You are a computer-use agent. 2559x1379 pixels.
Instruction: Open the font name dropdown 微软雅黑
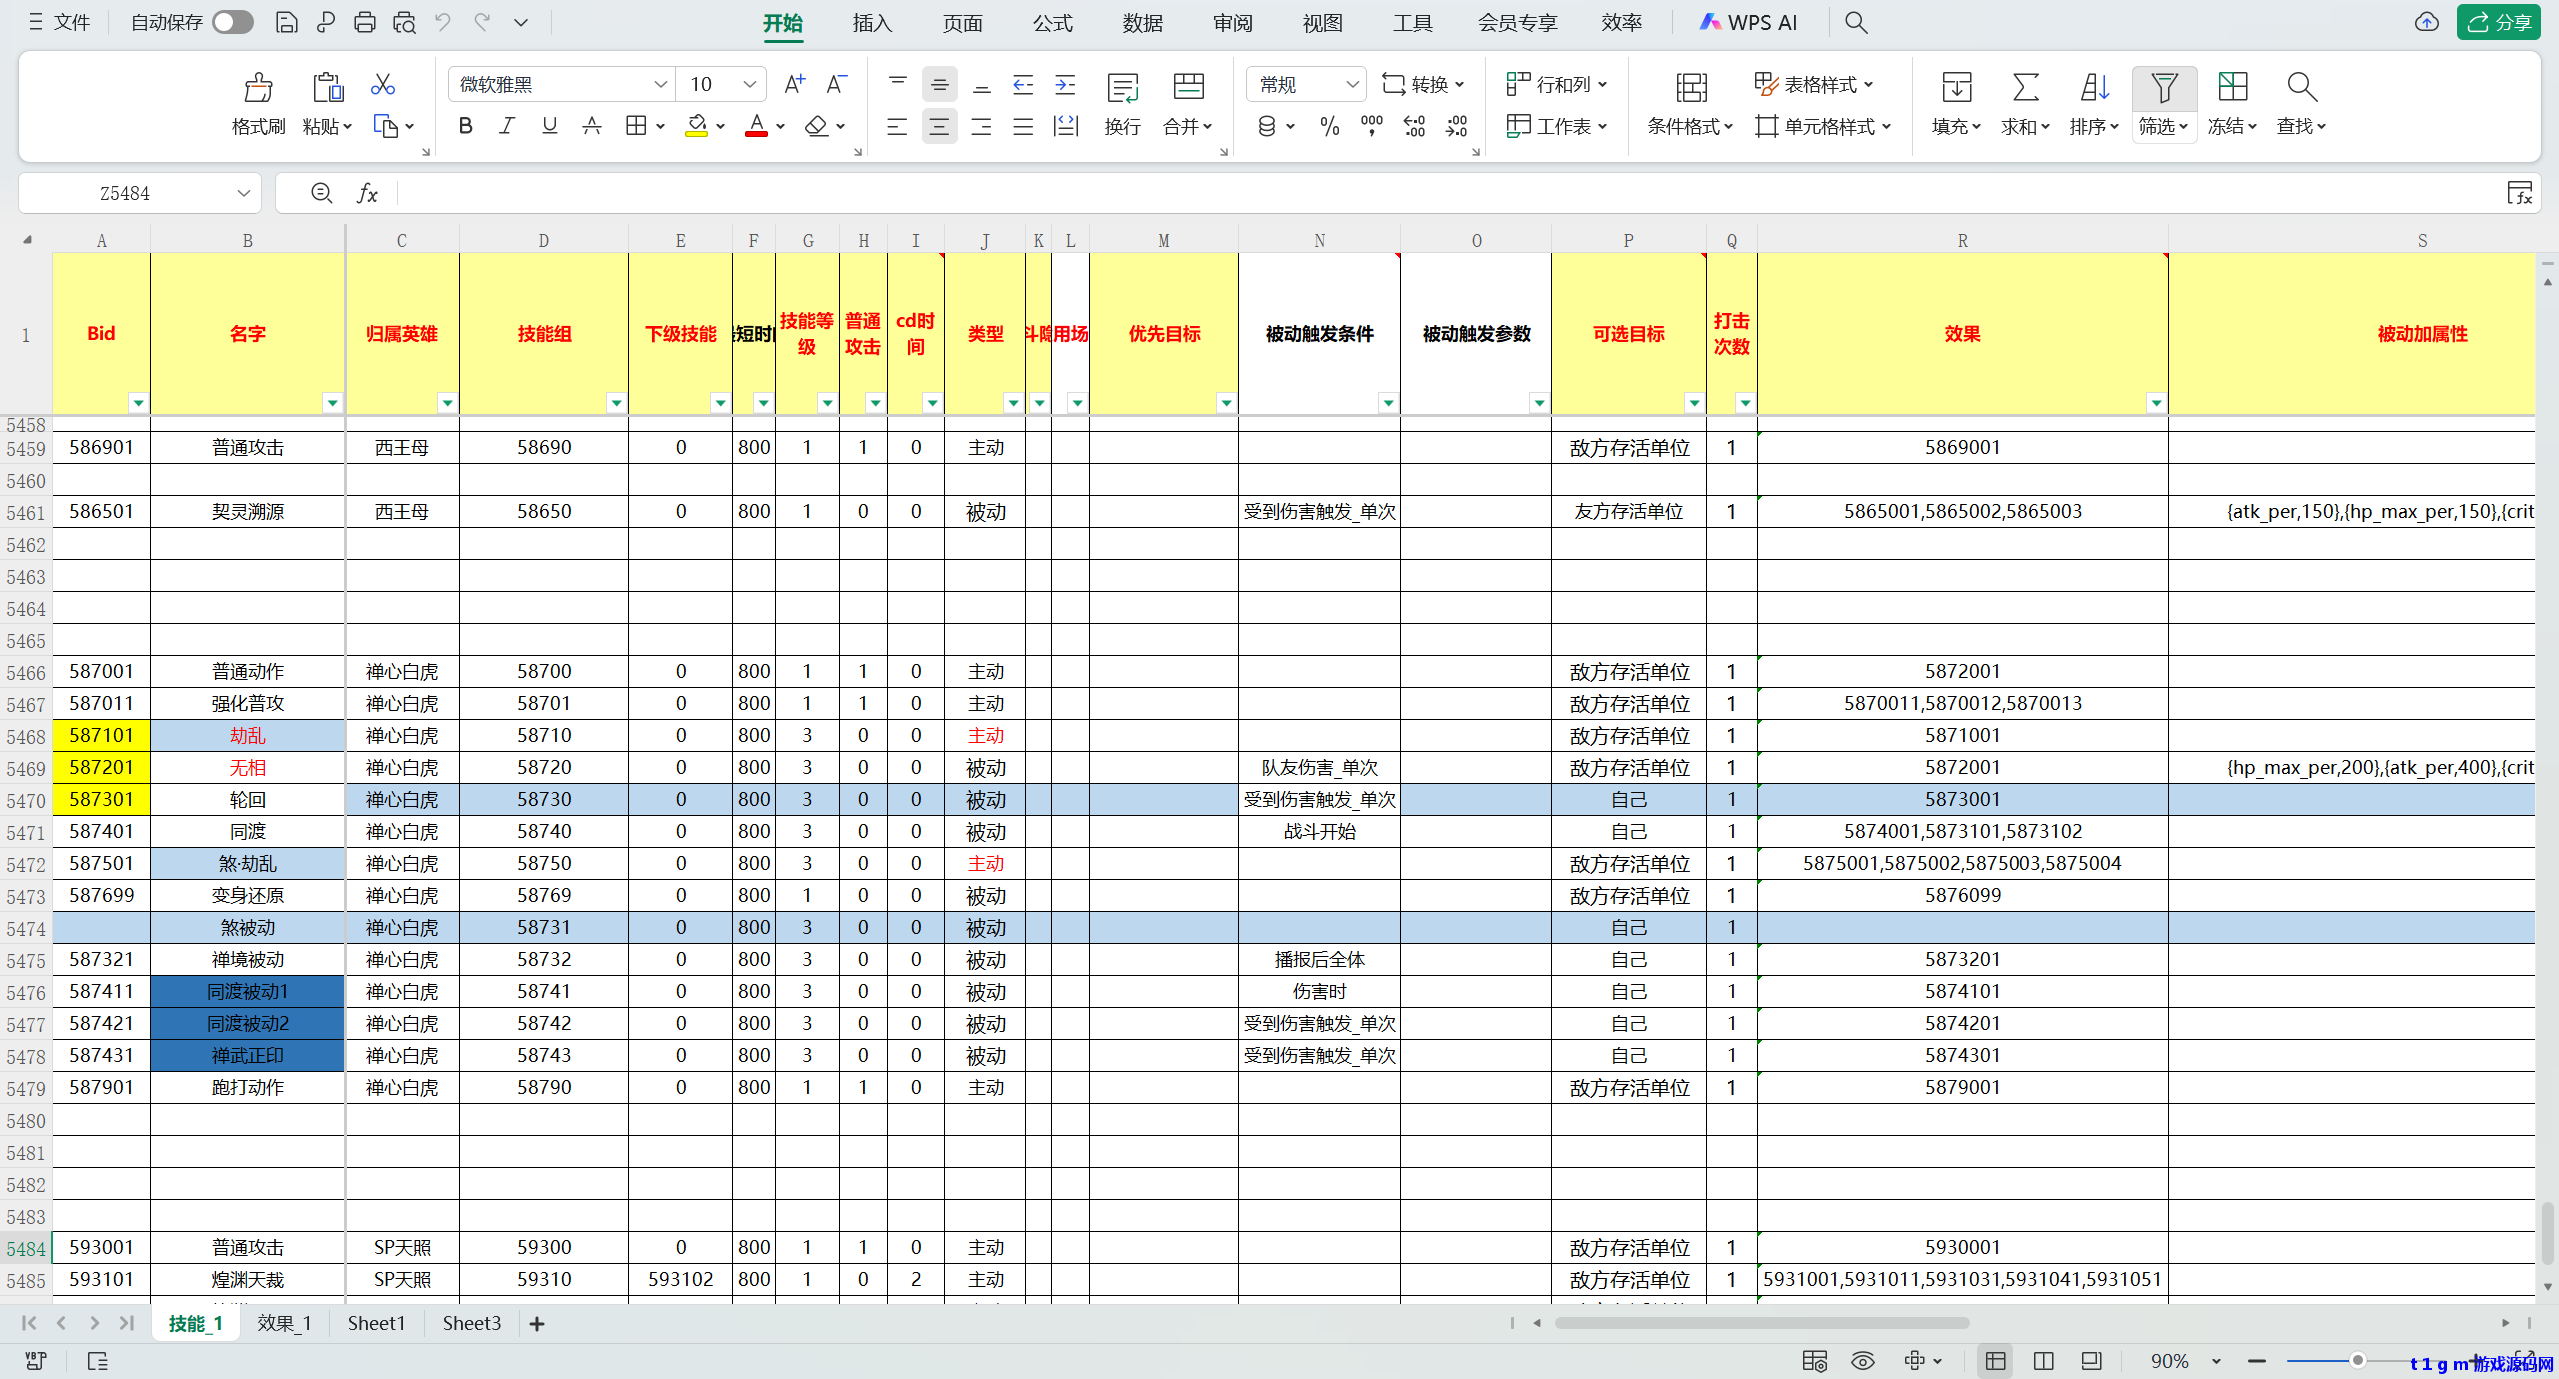[660, 85]
